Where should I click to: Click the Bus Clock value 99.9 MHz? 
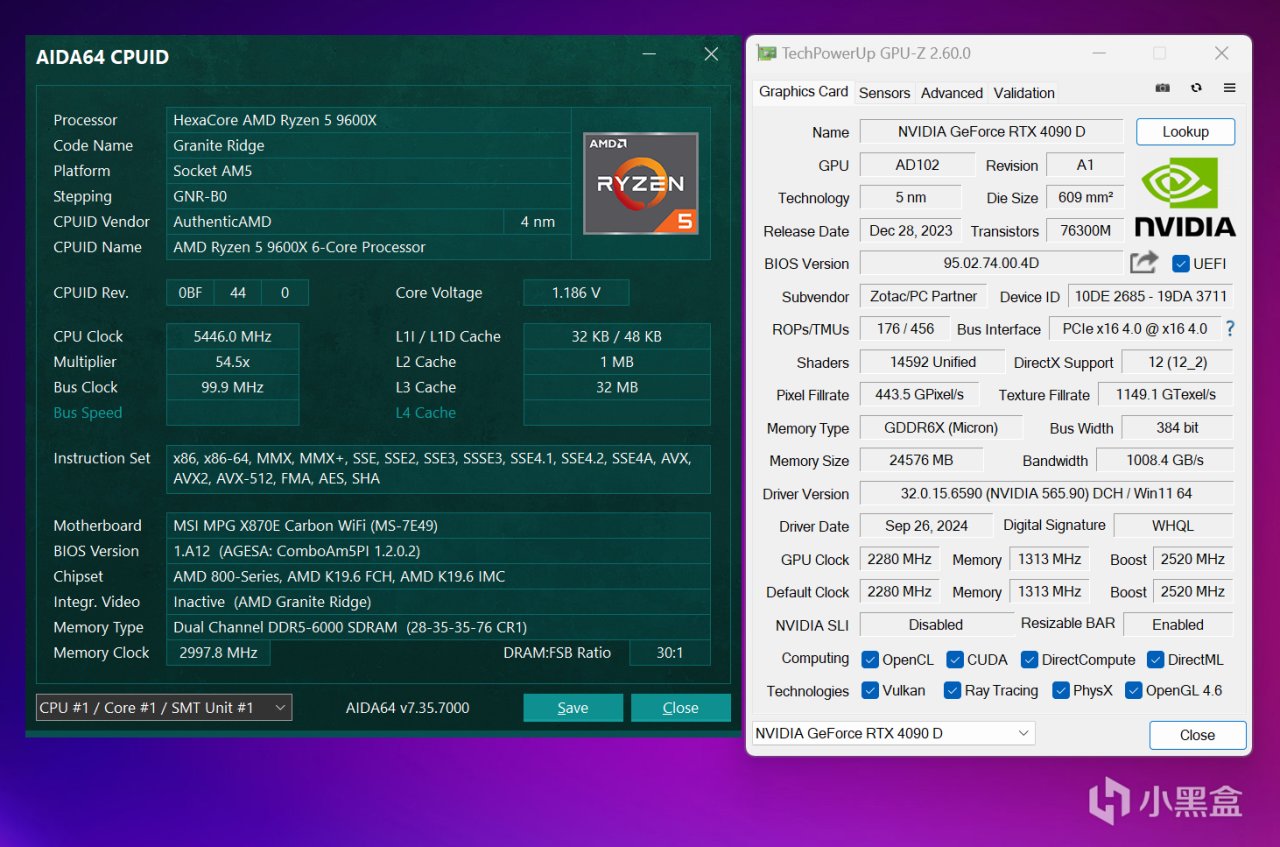[x=232, y=388]
